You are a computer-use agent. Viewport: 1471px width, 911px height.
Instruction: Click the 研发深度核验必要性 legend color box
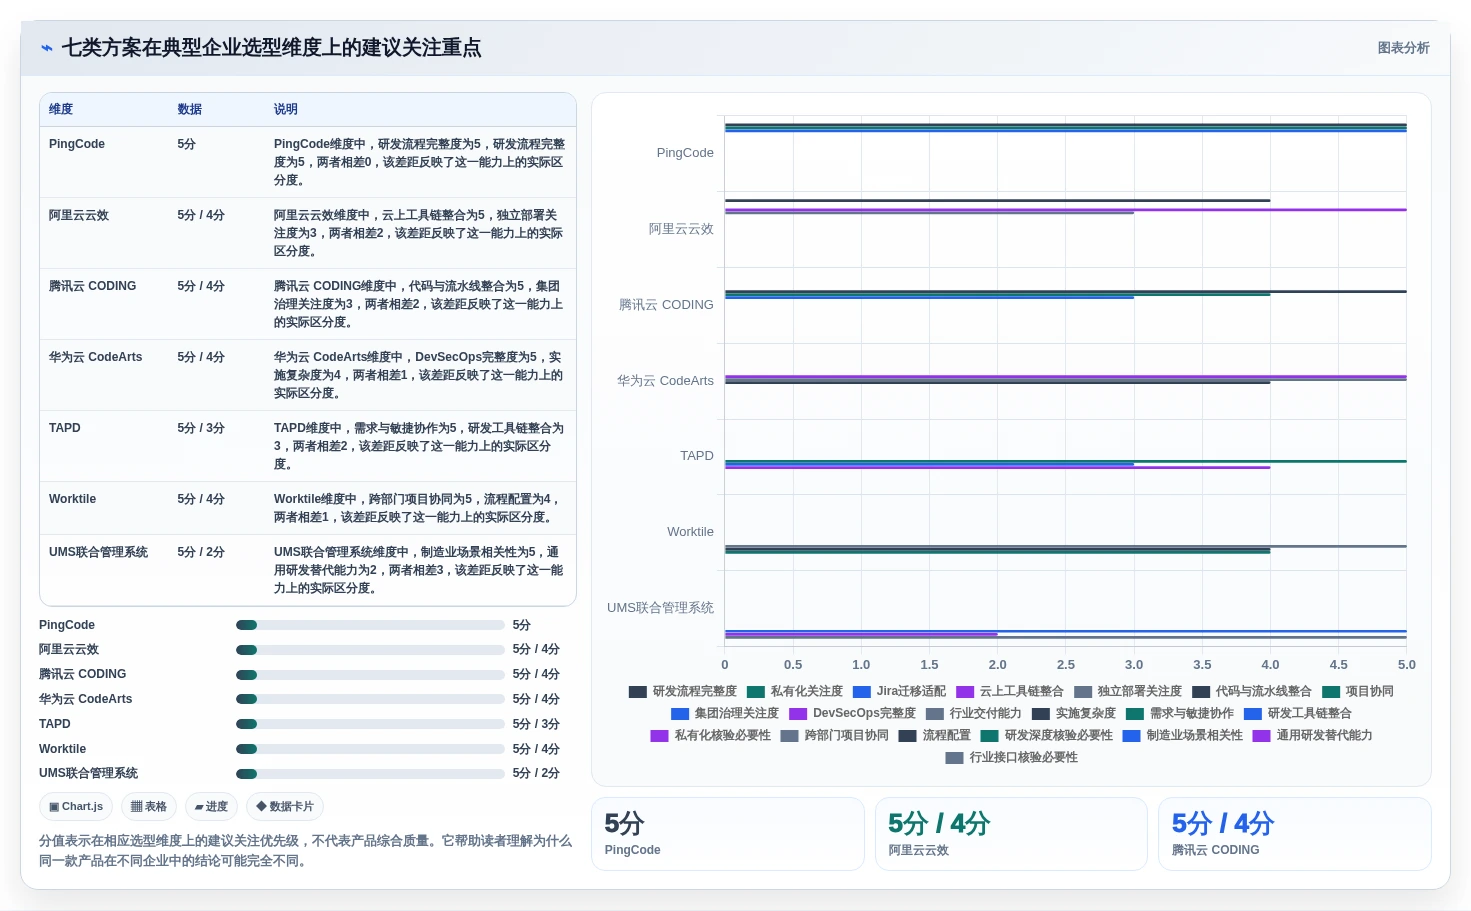(990, 736)
